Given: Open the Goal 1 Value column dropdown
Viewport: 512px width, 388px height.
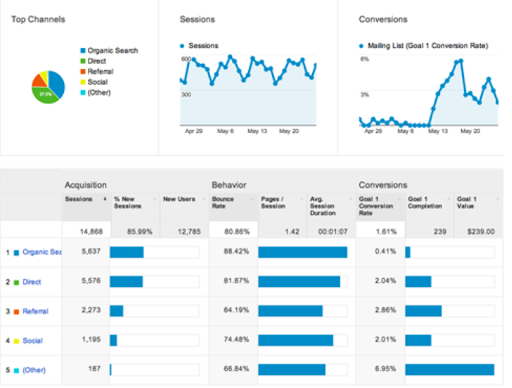Looking at the screenshot, I should (x=498, y=199).
